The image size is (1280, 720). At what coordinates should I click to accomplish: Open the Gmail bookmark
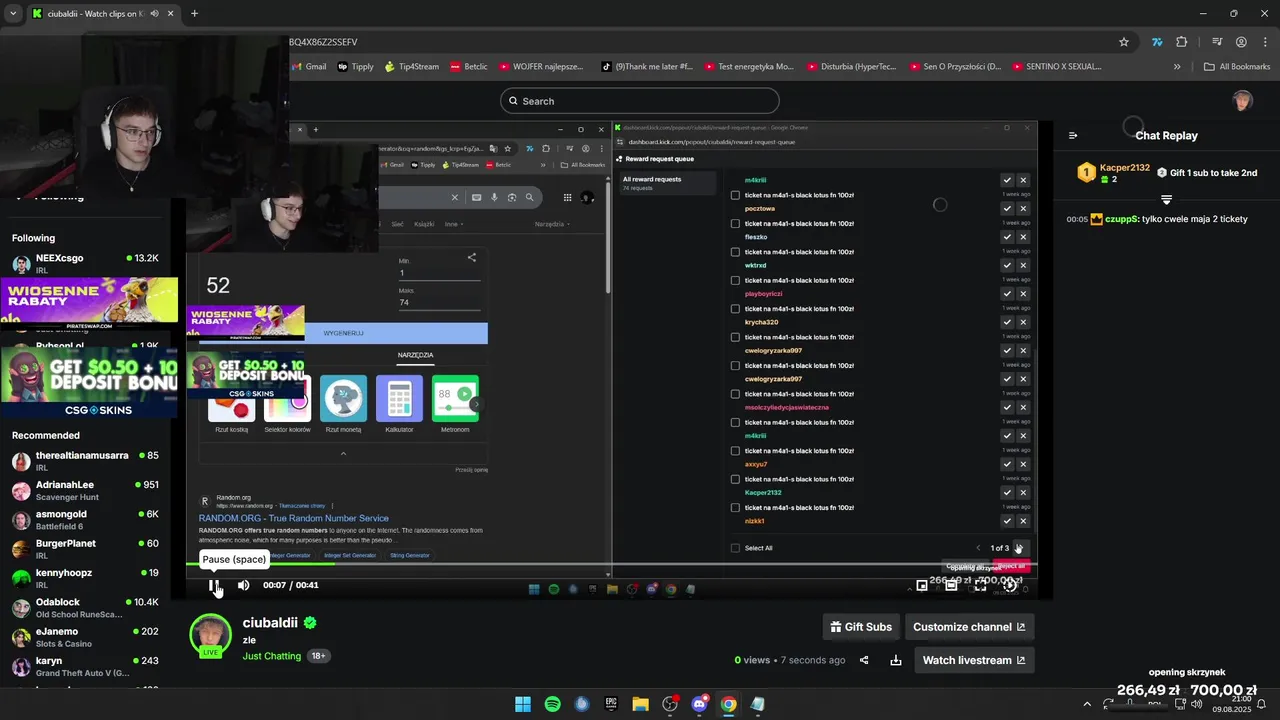coord(308,67)
